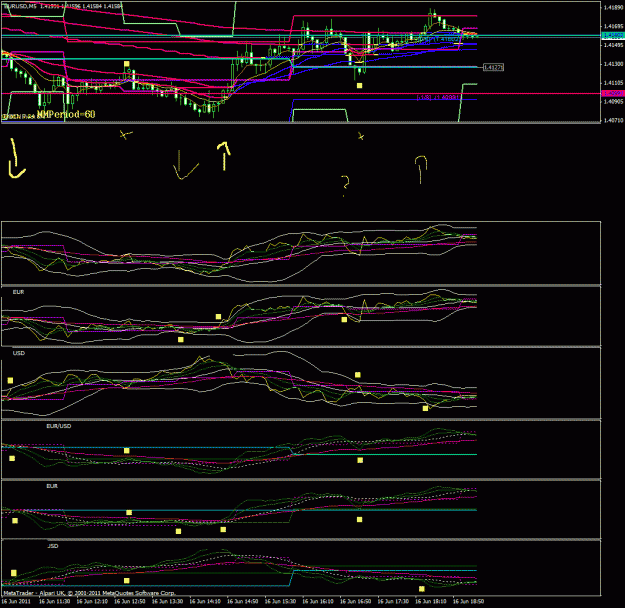
Task: Click the 1.41105 price axis label
Action: [x=614, y=83]
